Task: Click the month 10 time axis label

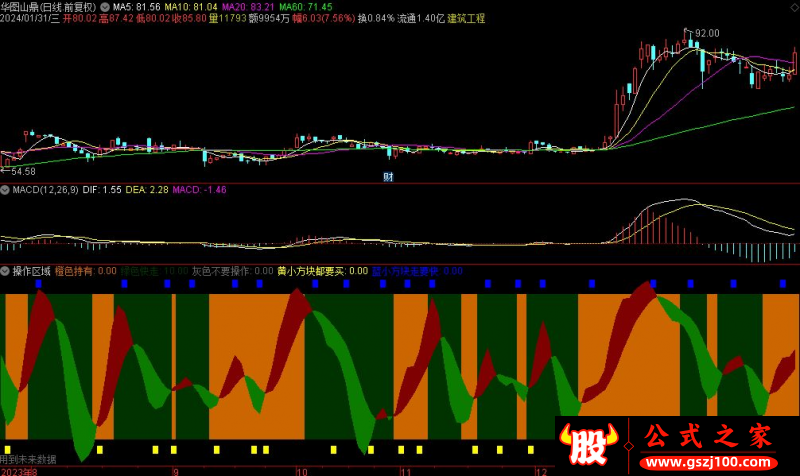Action: pos(302,472)
